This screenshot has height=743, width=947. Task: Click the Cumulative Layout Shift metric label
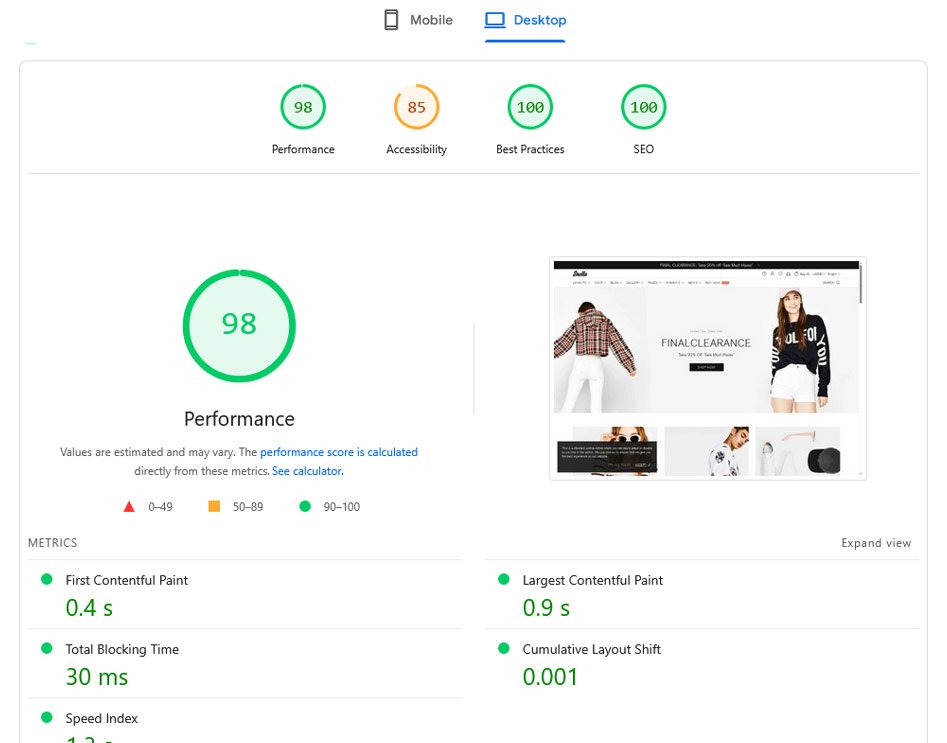[591, 649]
